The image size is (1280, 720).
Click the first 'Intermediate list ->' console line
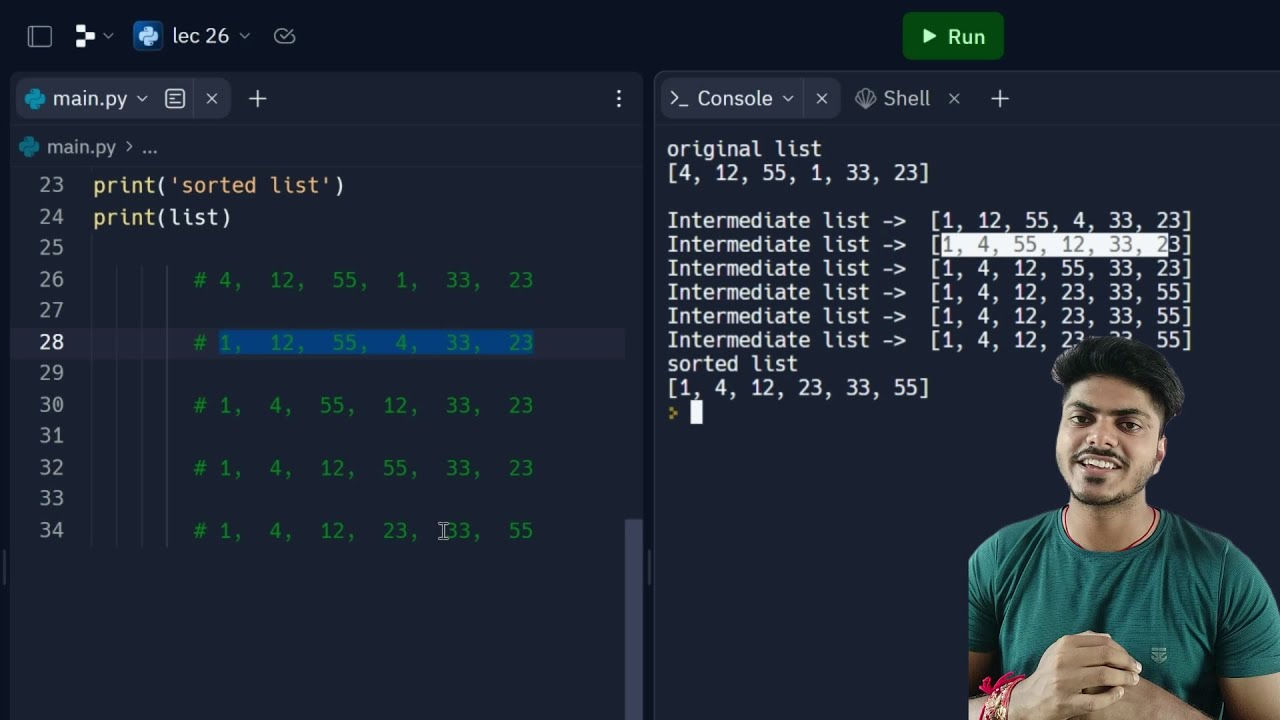point(930,221)
